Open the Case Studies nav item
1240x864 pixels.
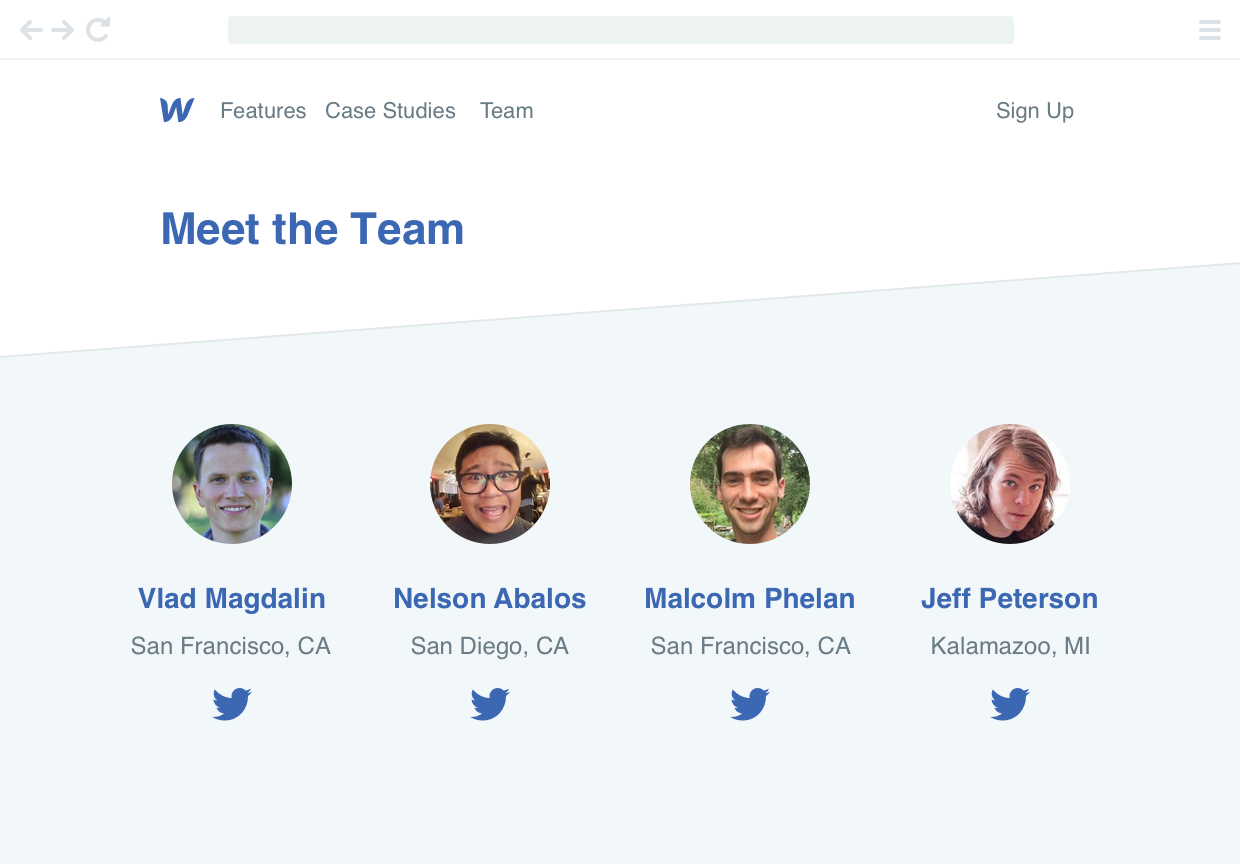tap(390, 111)
